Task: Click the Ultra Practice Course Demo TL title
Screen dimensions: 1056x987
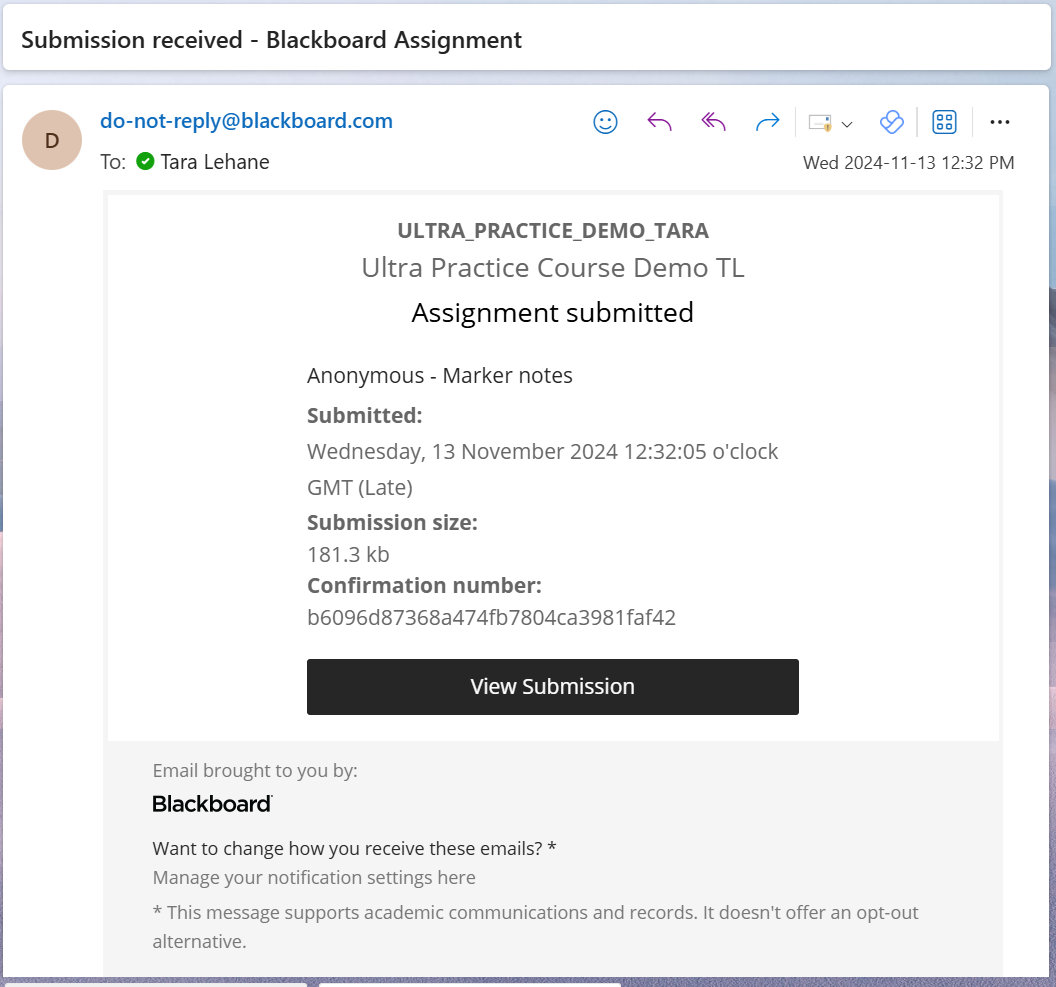Action: tap(552, 268)
